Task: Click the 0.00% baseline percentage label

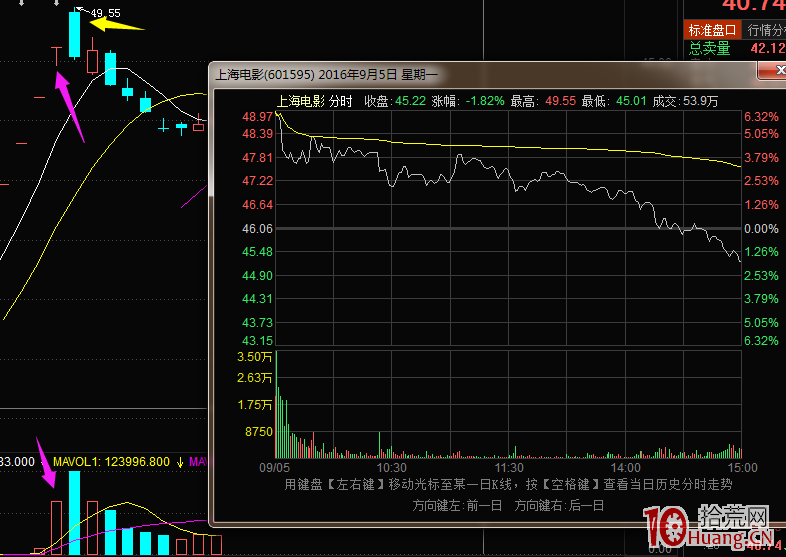Action: coord(761,229)
